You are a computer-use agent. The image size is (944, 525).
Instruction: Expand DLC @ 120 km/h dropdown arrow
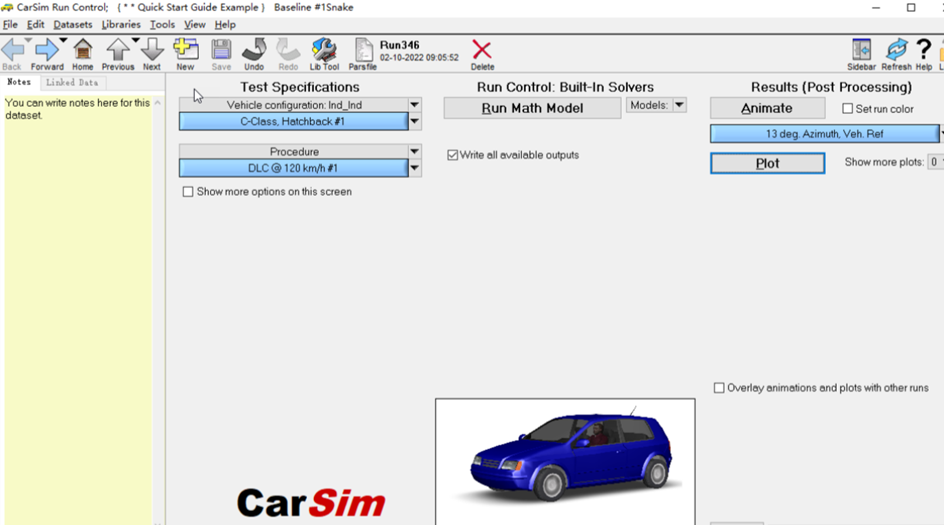click(x=415, y=168)
